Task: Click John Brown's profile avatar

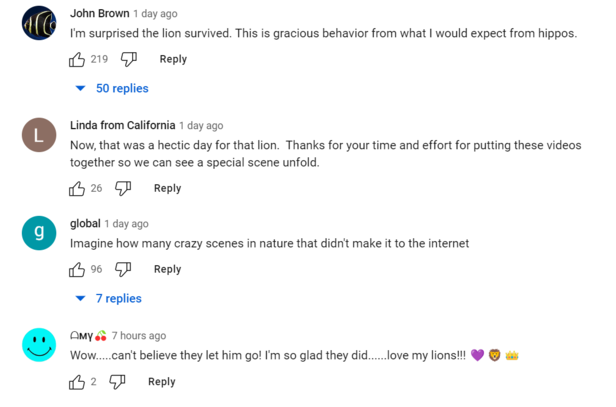Action: [38, 23]
